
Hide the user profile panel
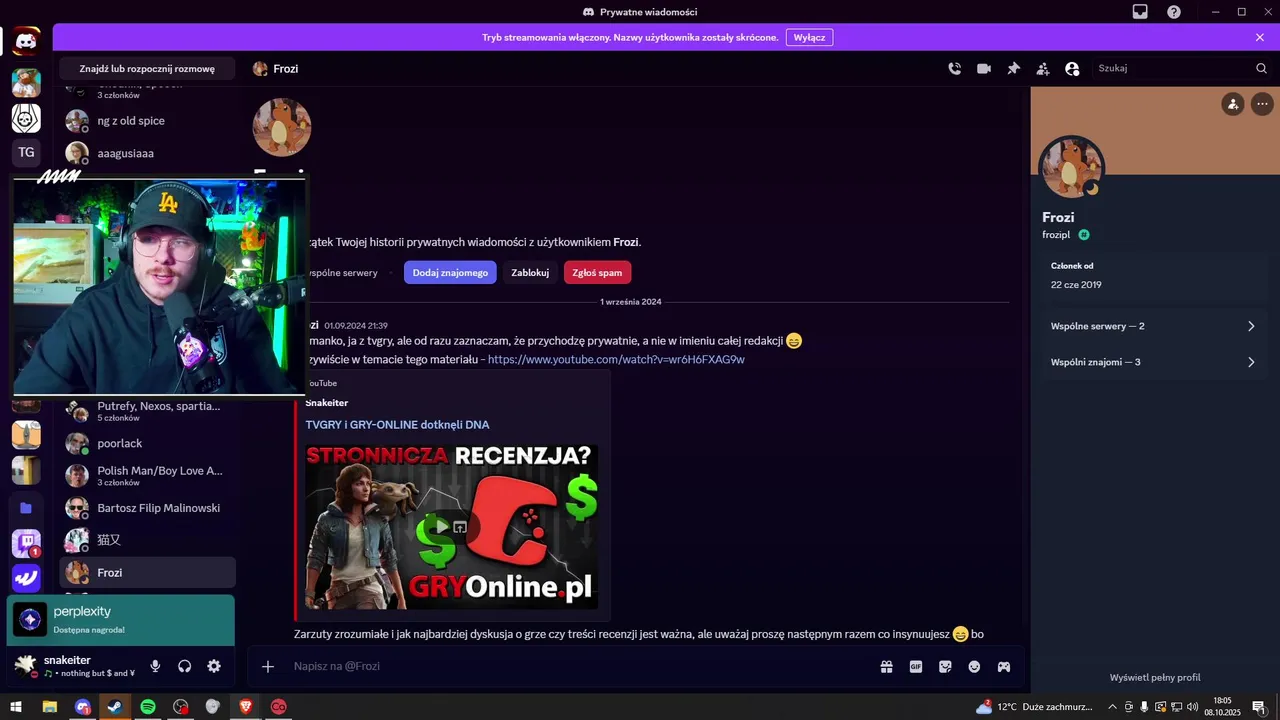[1072, 69]
